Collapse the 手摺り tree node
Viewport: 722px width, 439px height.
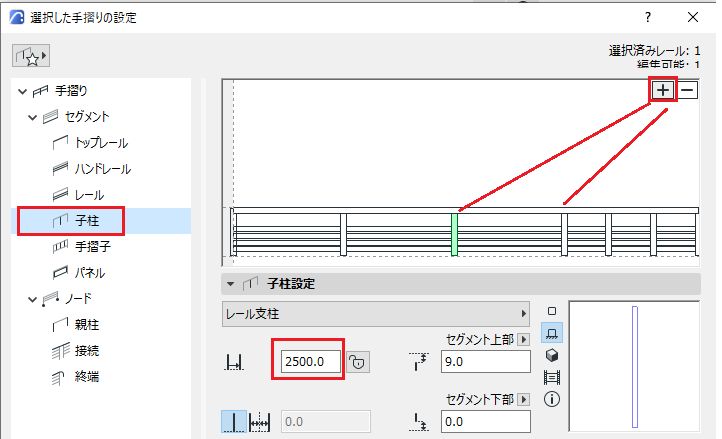pos(22,91)
